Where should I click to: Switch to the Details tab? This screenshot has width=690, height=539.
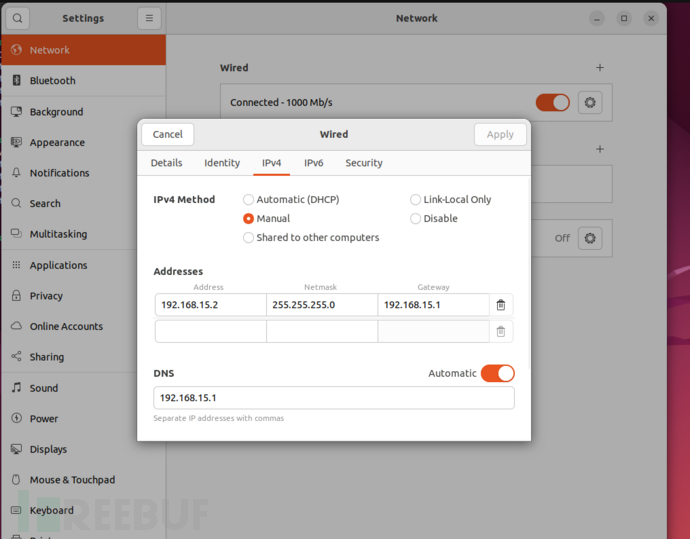coord(166,163)
